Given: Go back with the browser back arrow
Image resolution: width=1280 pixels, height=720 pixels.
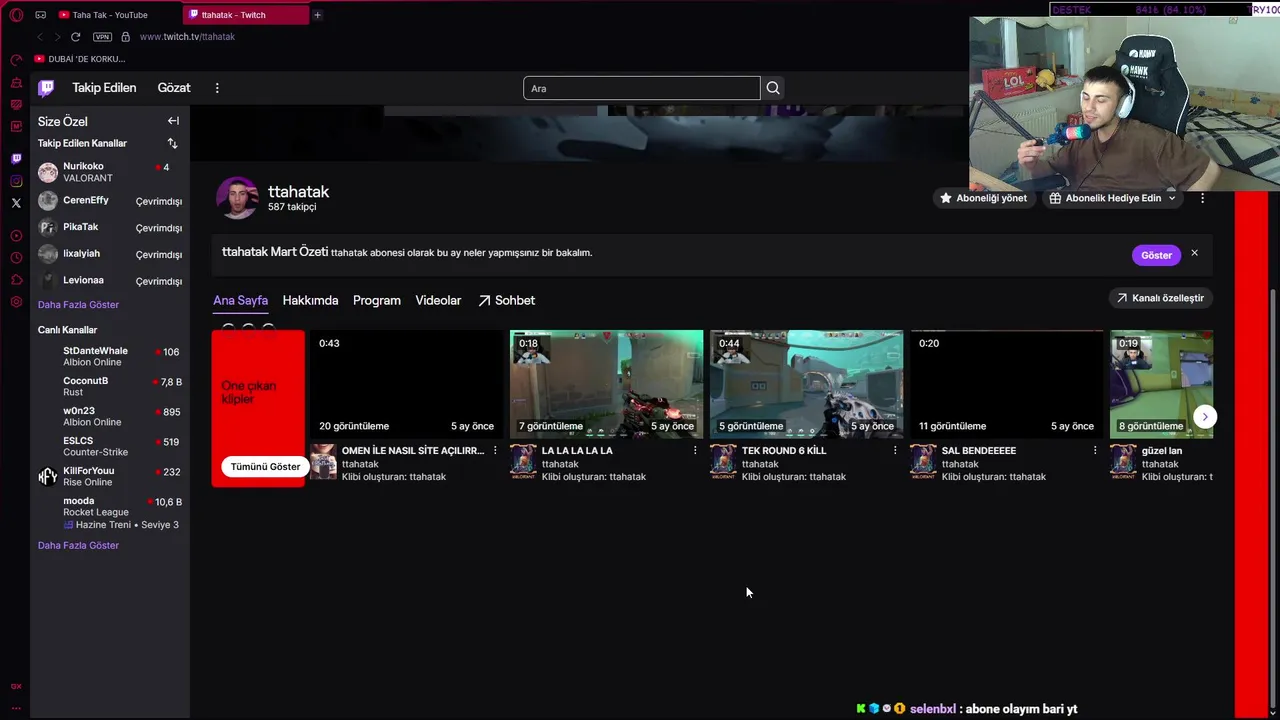Looking at the screenshot, I should coord(40,37).
